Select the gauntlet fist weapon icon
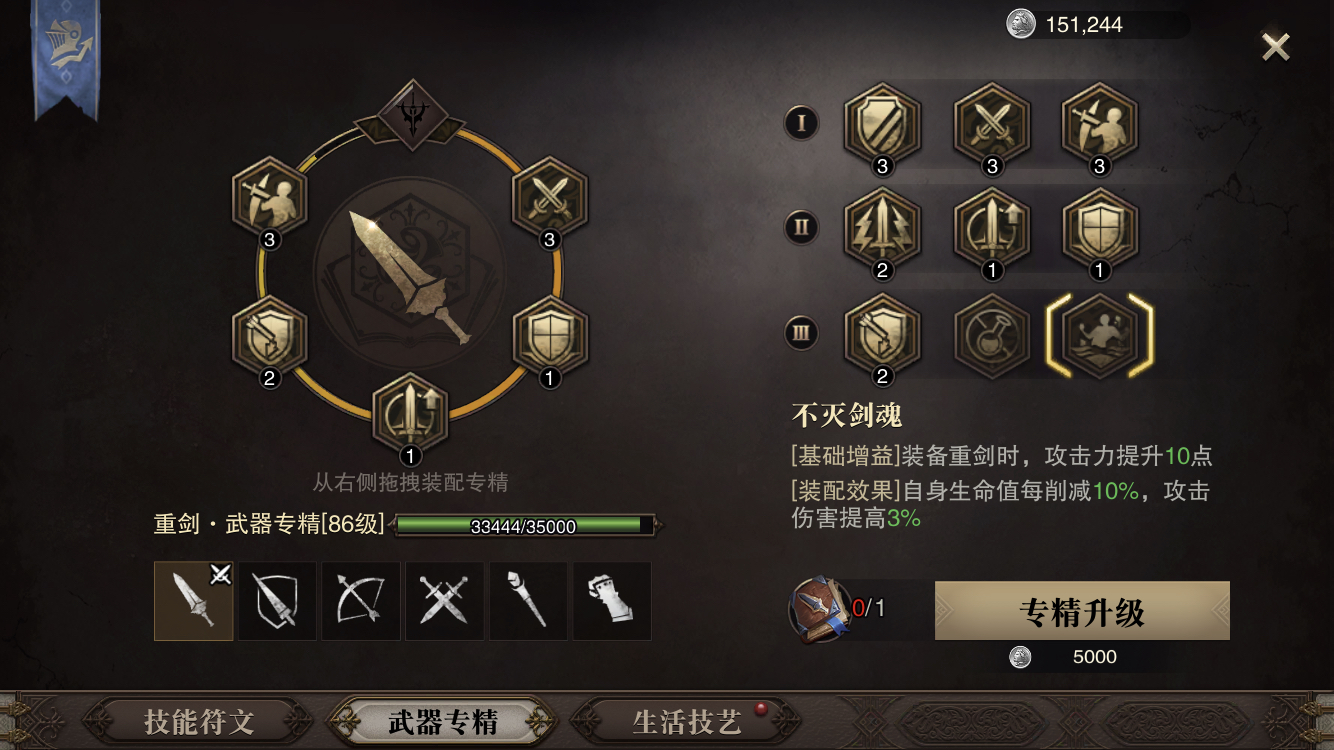Viewport: 1334px width, 750px height. coord(612,601)
